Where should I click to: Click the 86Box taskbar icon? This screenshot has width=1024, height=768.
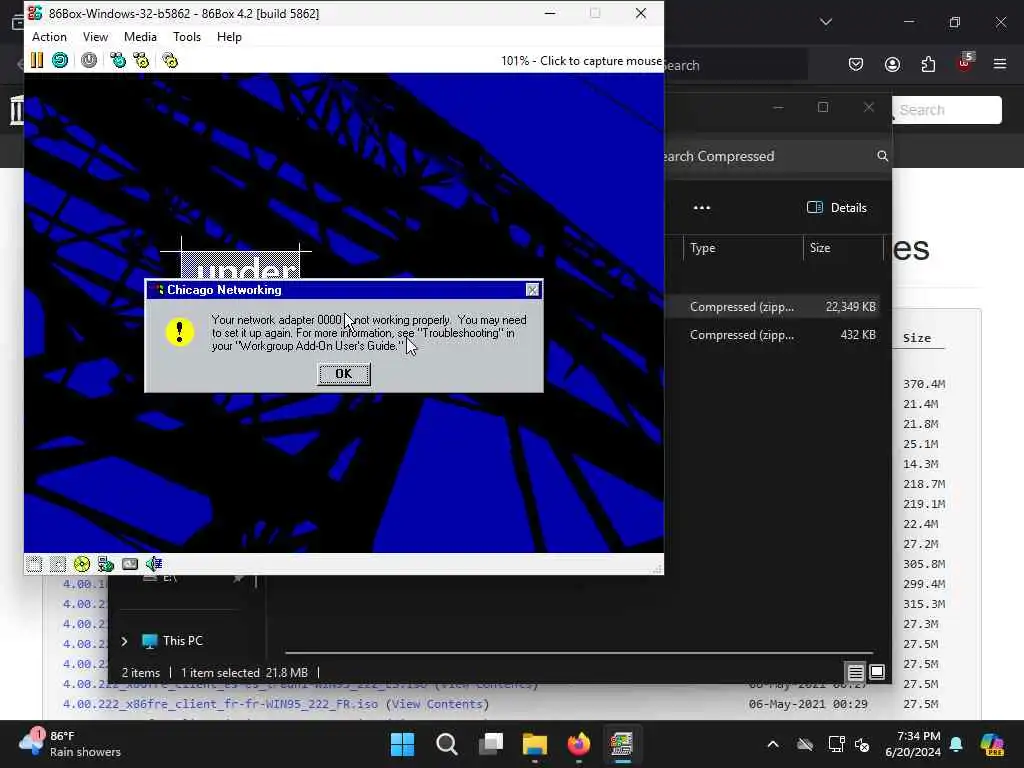click(622, 744)
